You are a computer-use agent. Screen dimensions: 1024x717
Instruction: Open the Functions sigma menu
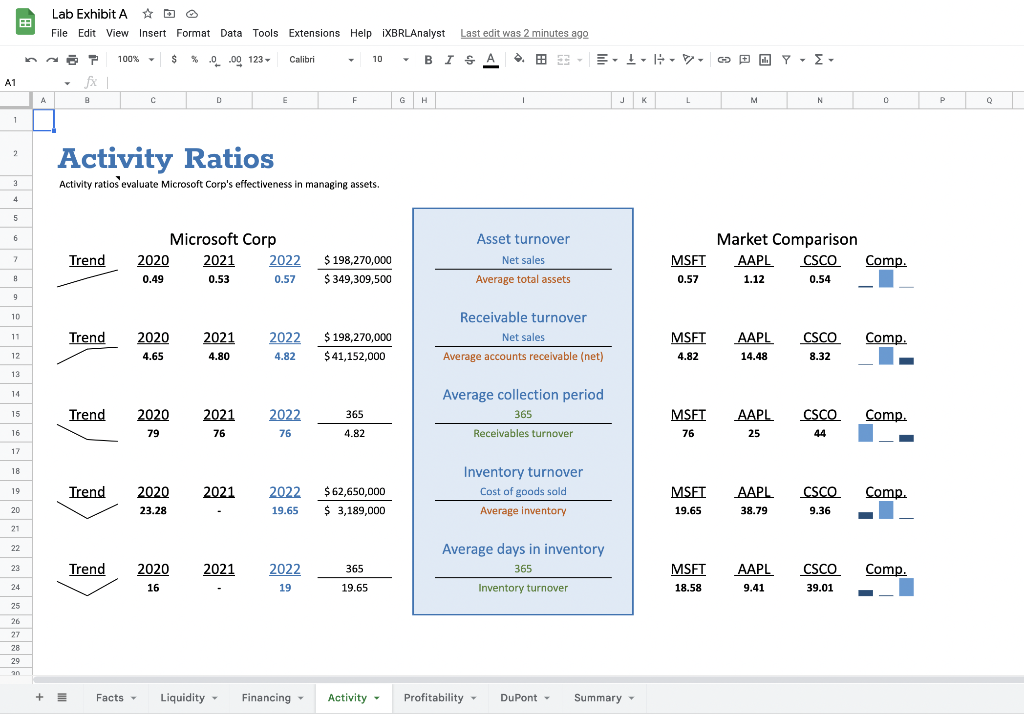[x=824, y=59]
